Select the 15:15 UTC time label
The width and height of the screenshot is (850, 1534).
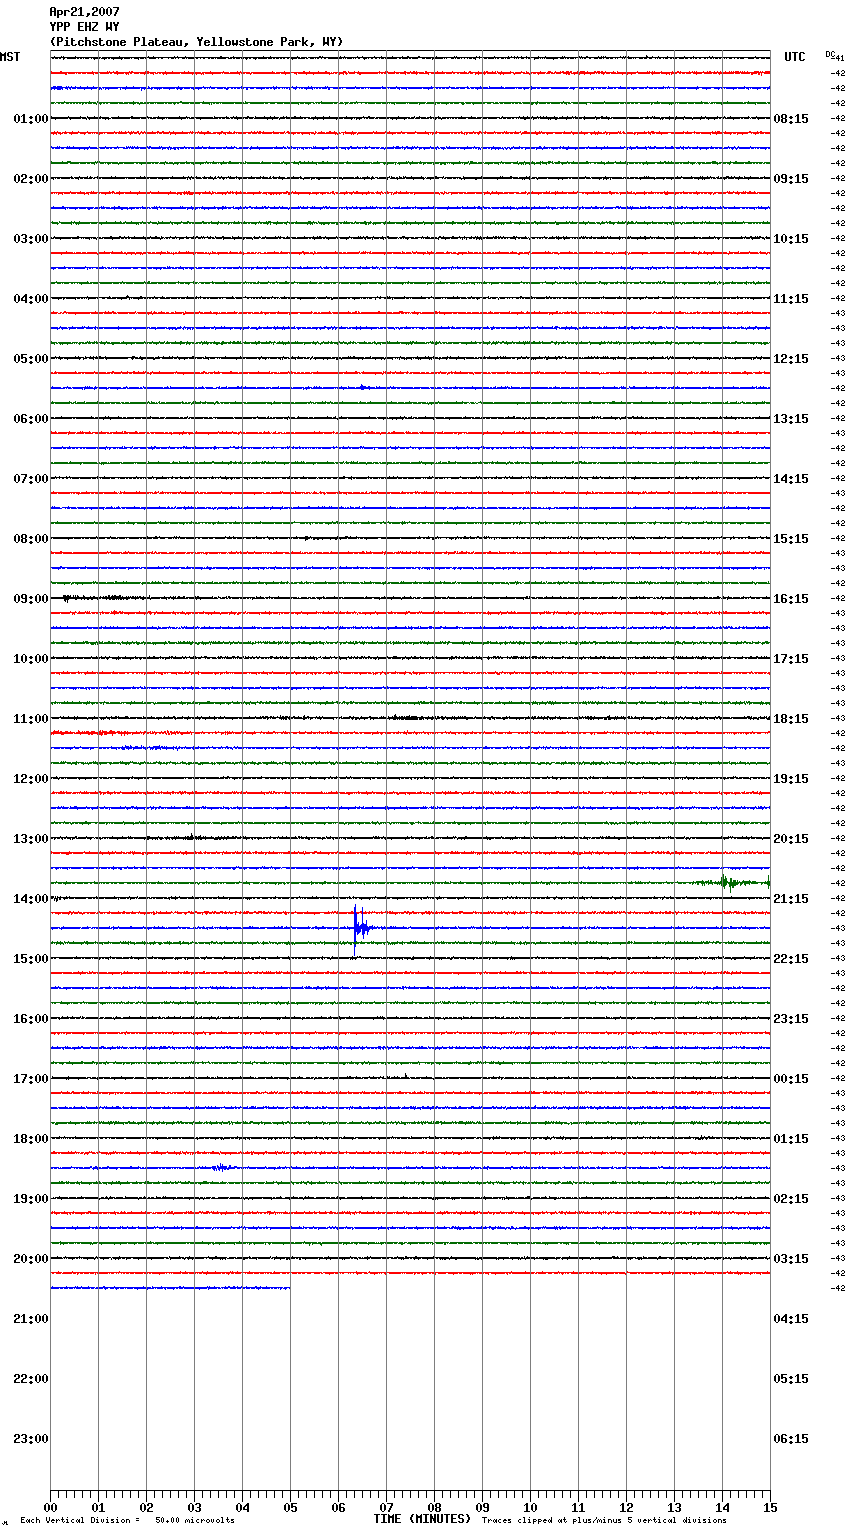(x=791, y=539)
